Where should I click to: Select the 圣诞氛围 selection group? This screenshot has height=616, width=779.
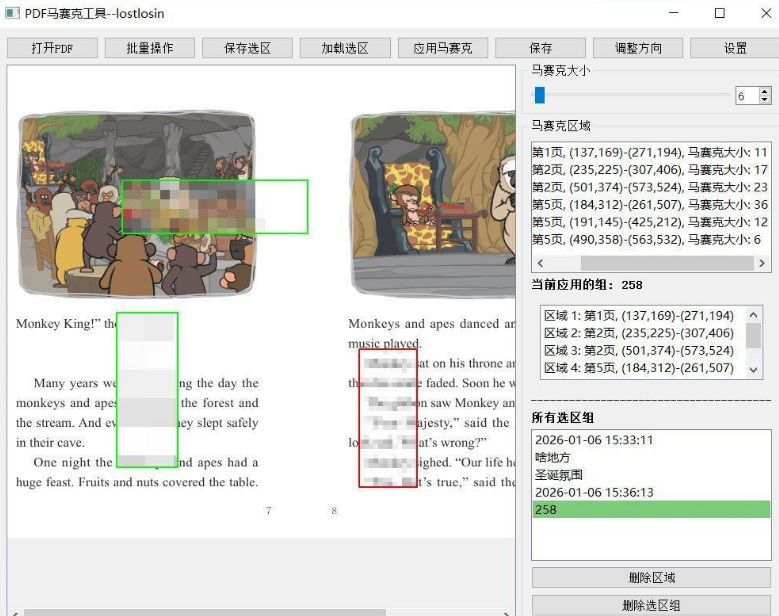pyautogui.click(x=651, y=474)
